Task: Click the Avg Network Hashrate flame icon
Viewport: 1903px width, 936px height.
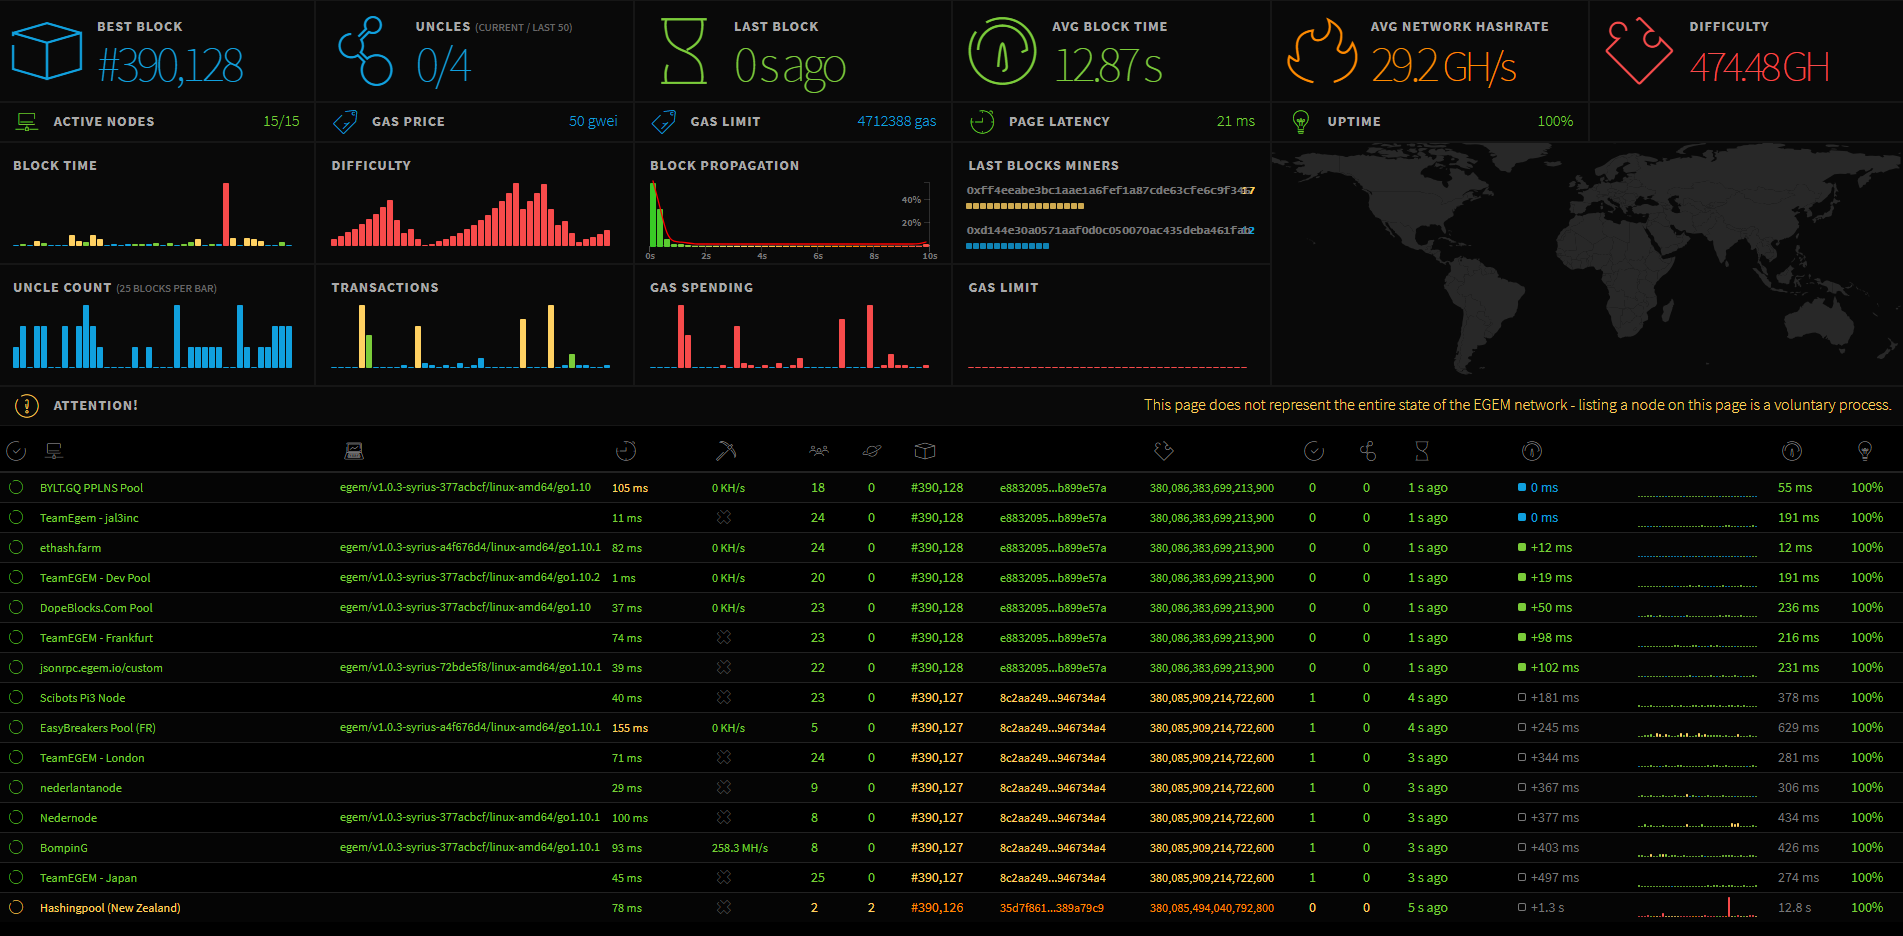Action: (x=1321, y=53)
